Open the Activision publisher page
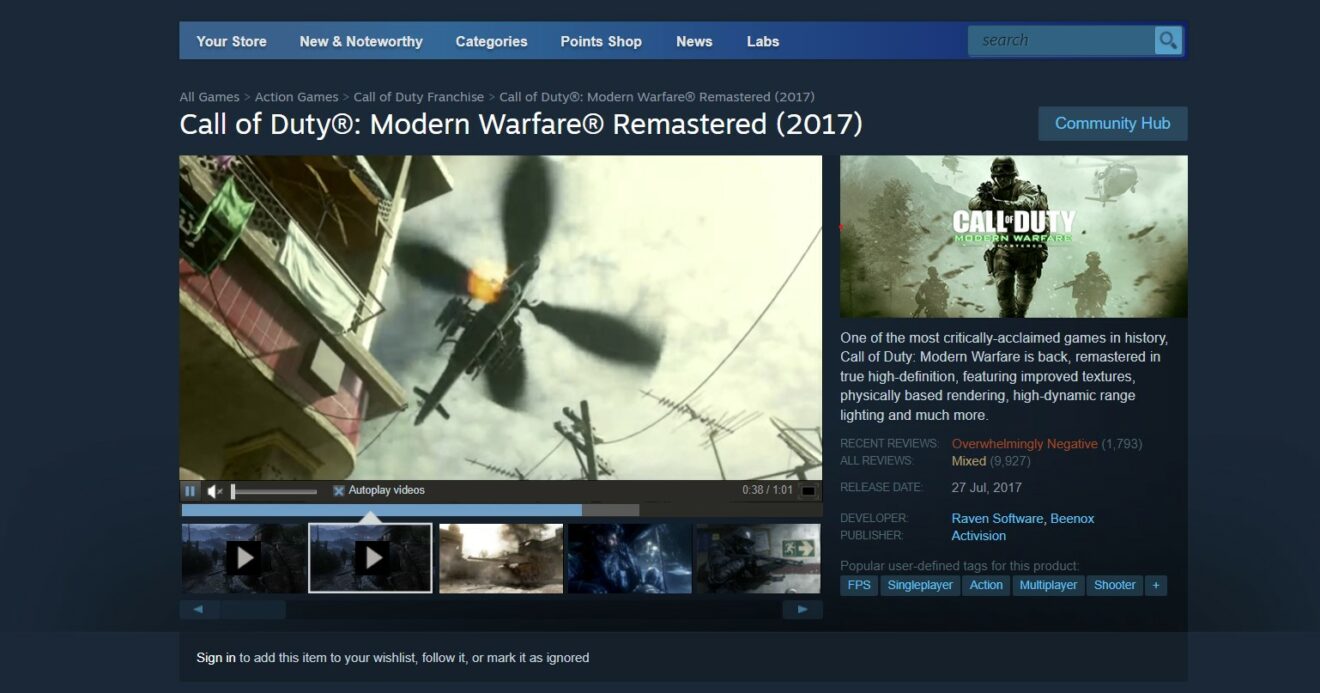The height and width of the screenshot is (693, 1320). point(978,535)
